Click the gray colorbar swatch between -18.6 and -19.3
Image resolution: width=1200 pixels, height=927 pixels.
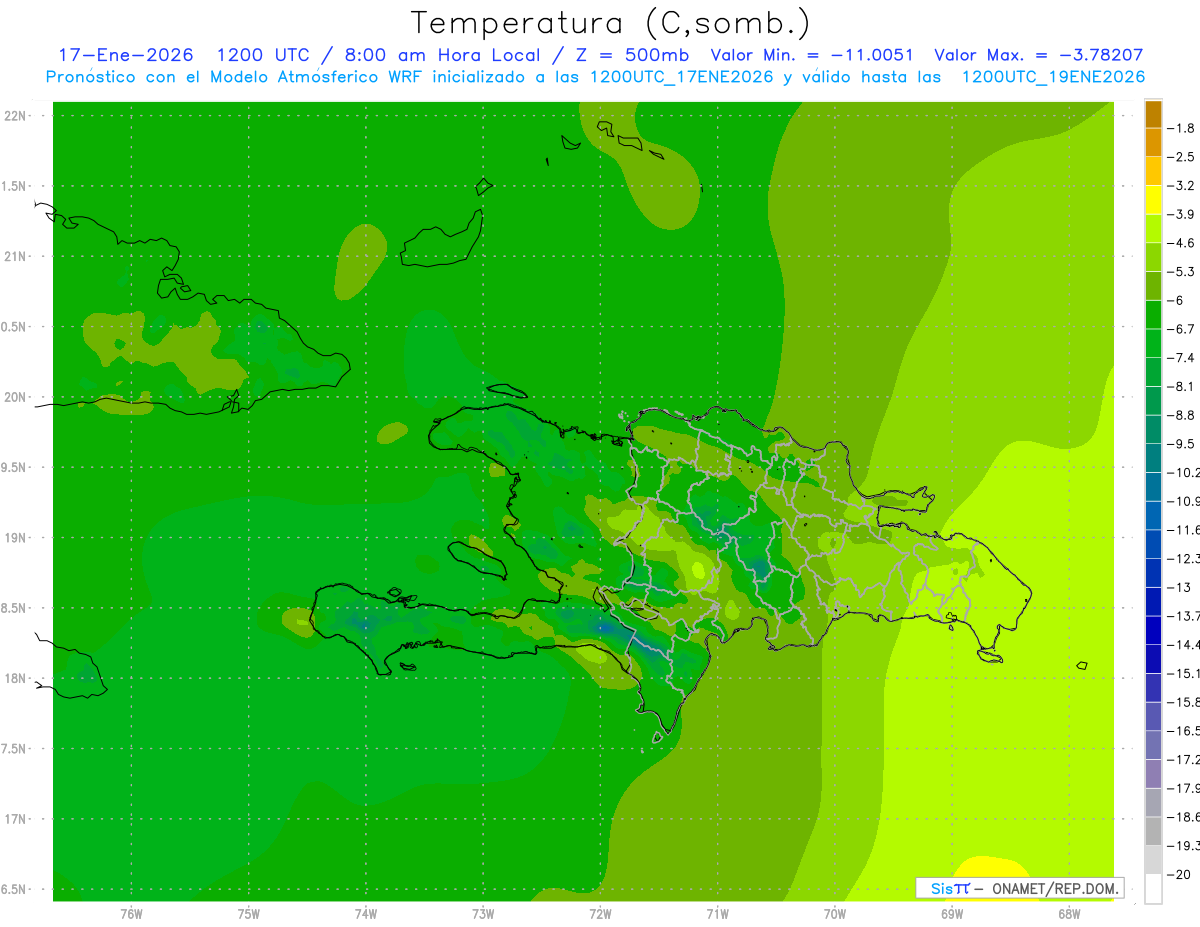click(1153, 832)
